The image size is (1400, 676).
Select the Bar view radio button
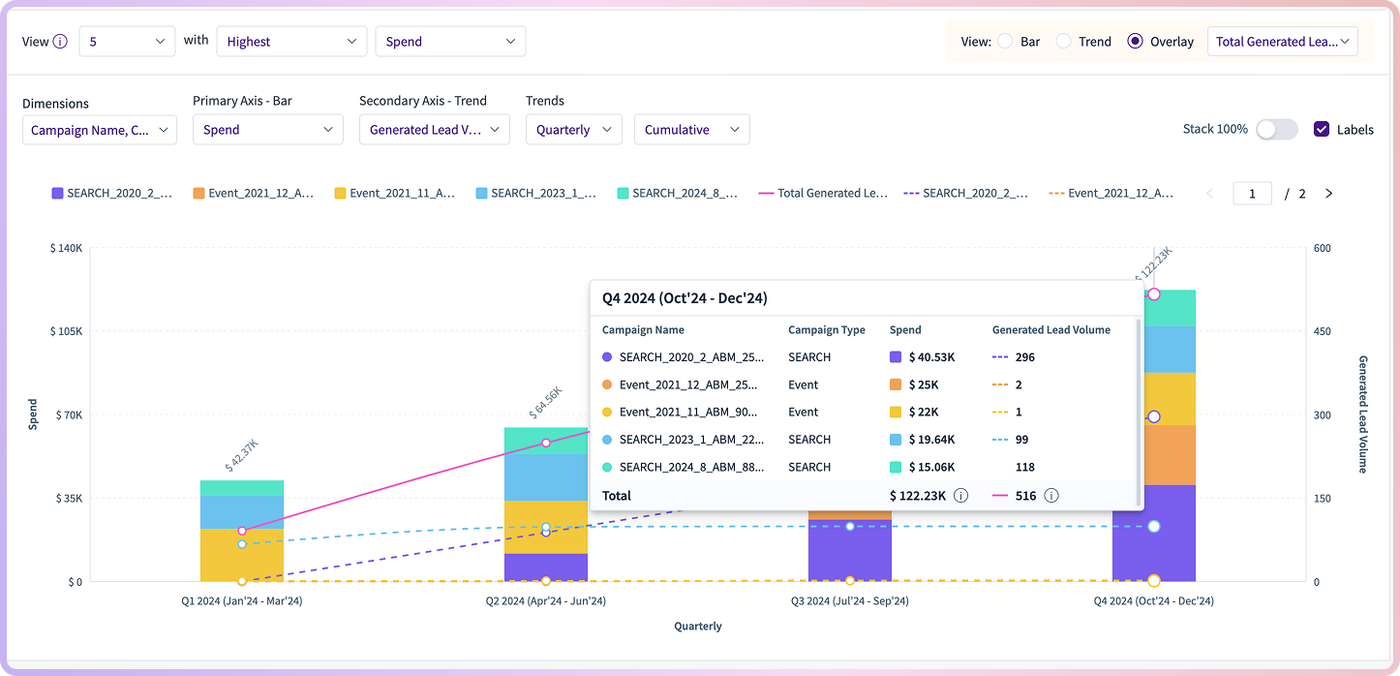(1006, 41)
